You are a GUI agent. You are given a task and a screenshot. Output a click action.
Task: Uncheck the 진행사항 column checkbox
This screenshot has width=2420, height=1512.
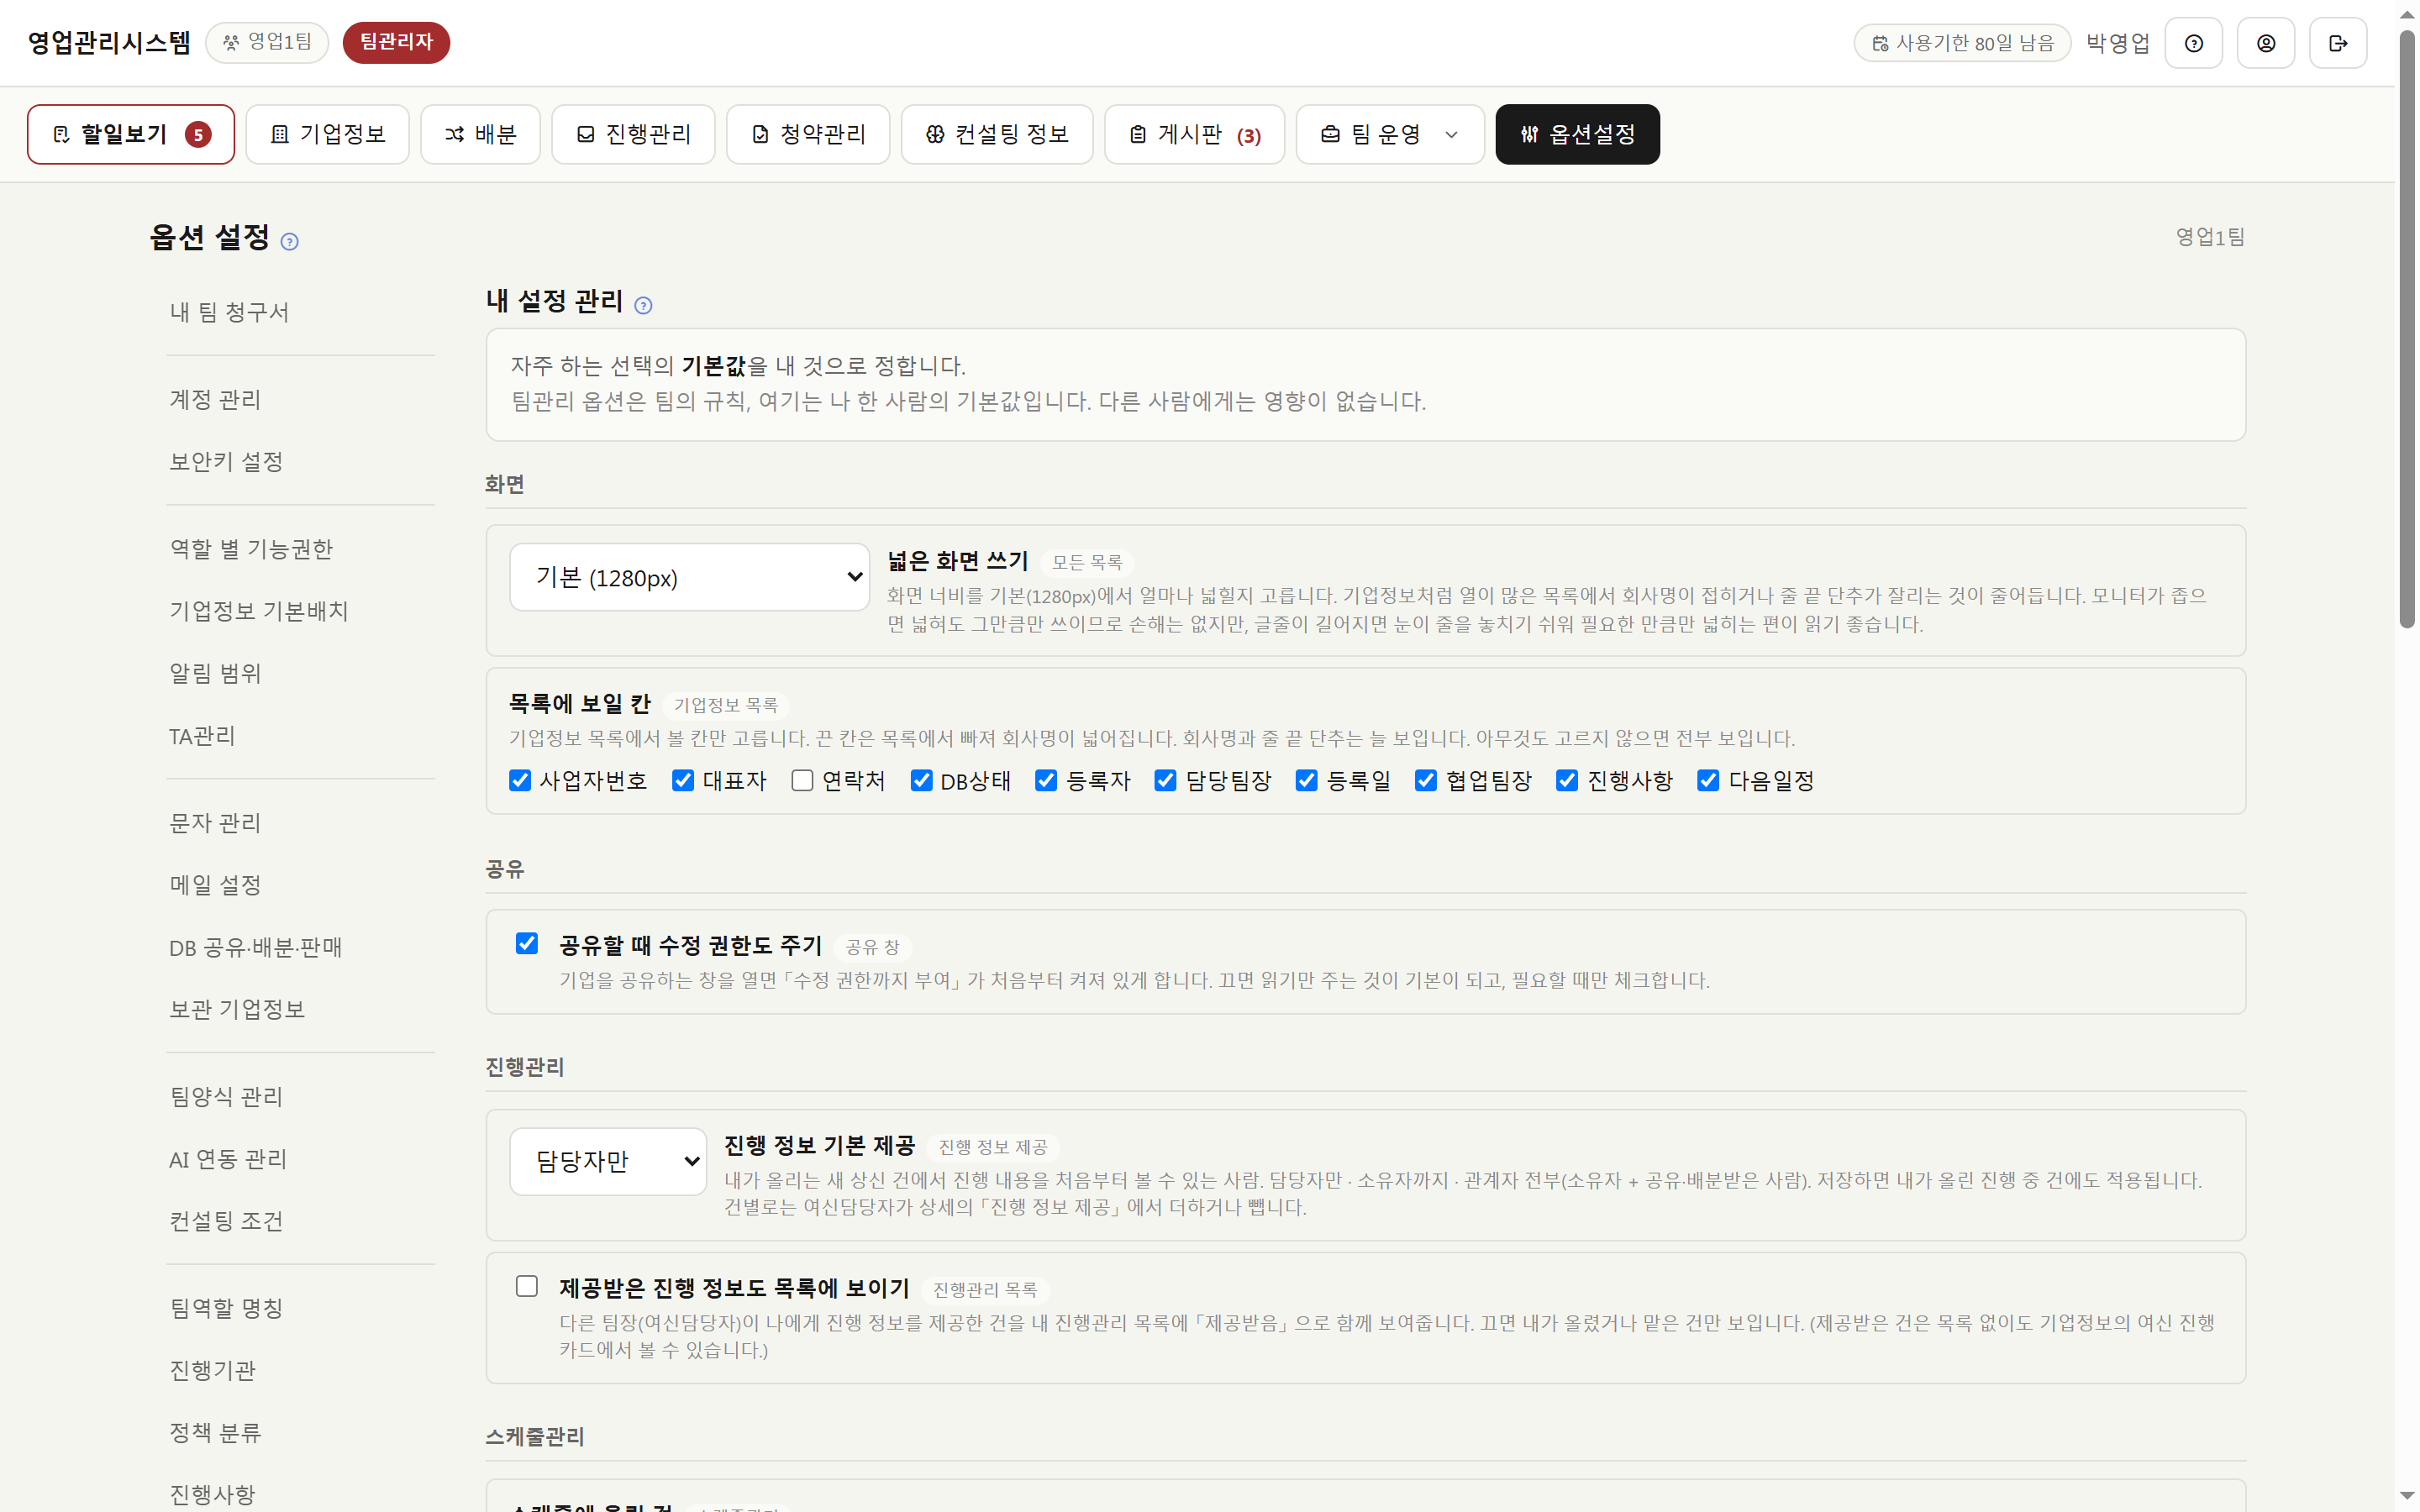pyautogui.click(x=1567, y=780)
